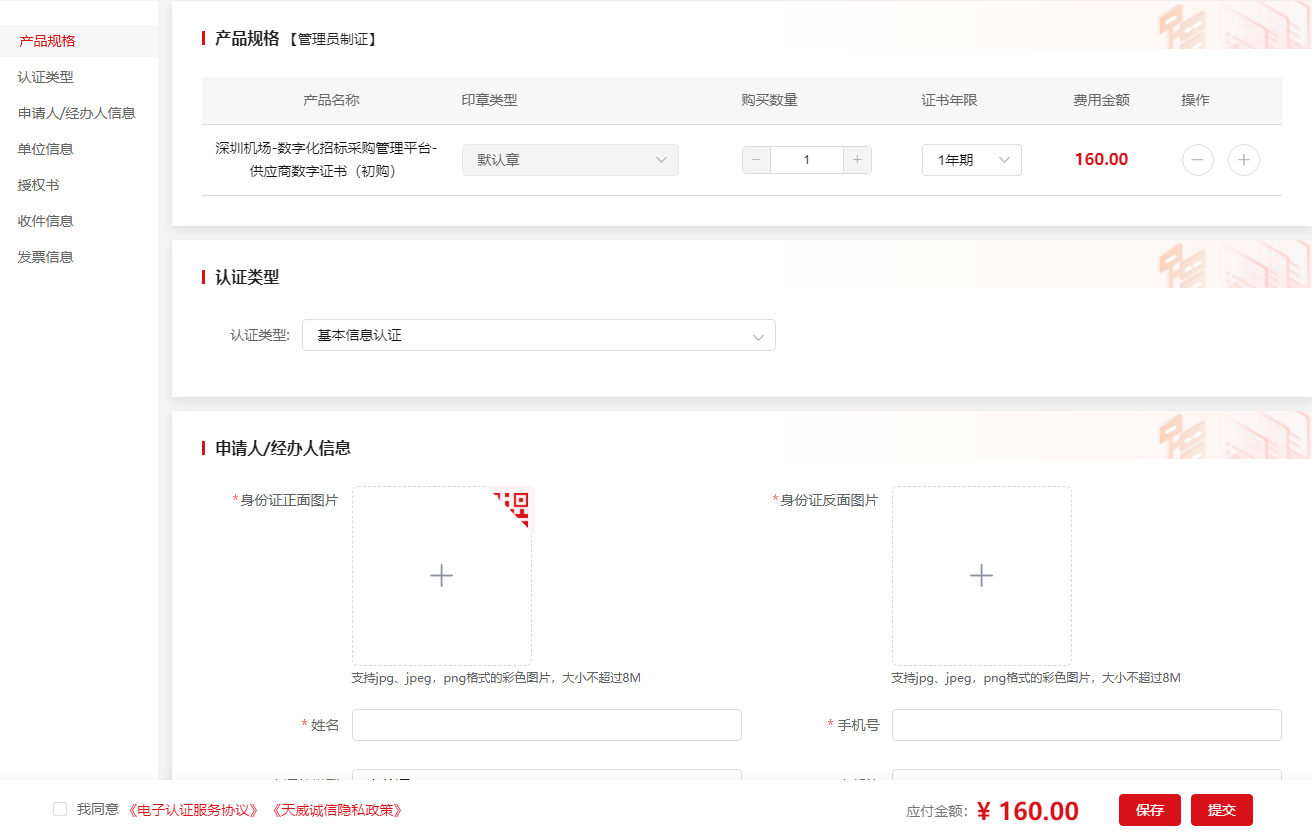Click the circular plus icon in 操作 column

tap(1243, 160)
